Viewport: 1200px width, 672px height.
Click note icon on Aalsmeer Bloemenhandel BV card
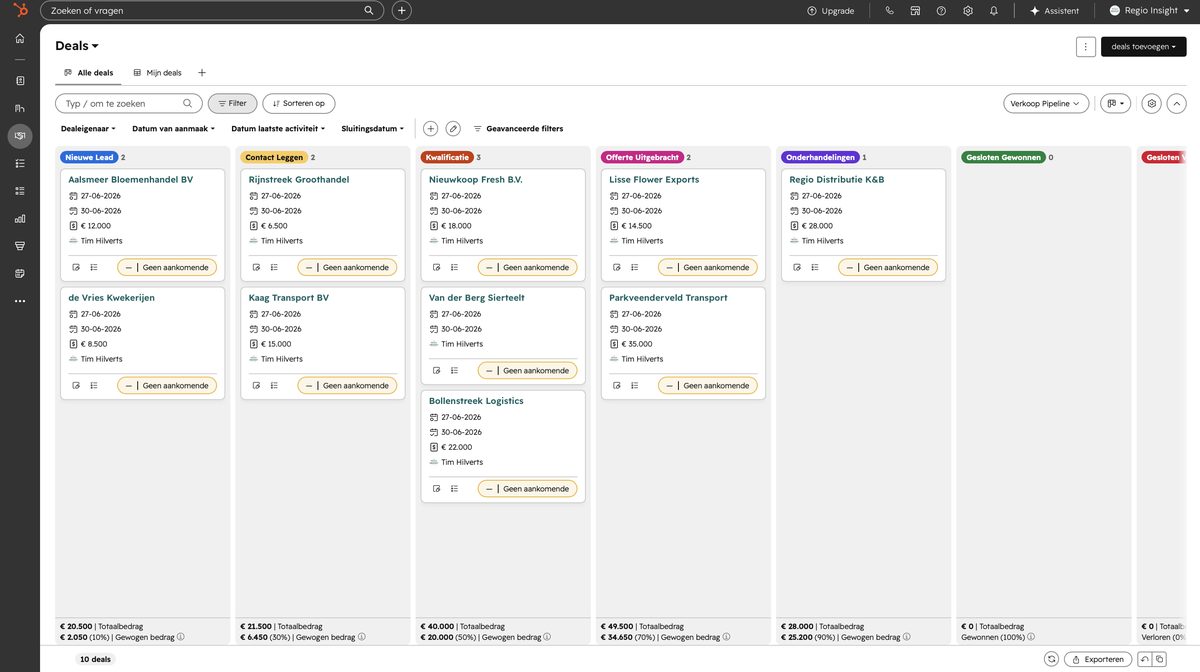coord(76,268)
